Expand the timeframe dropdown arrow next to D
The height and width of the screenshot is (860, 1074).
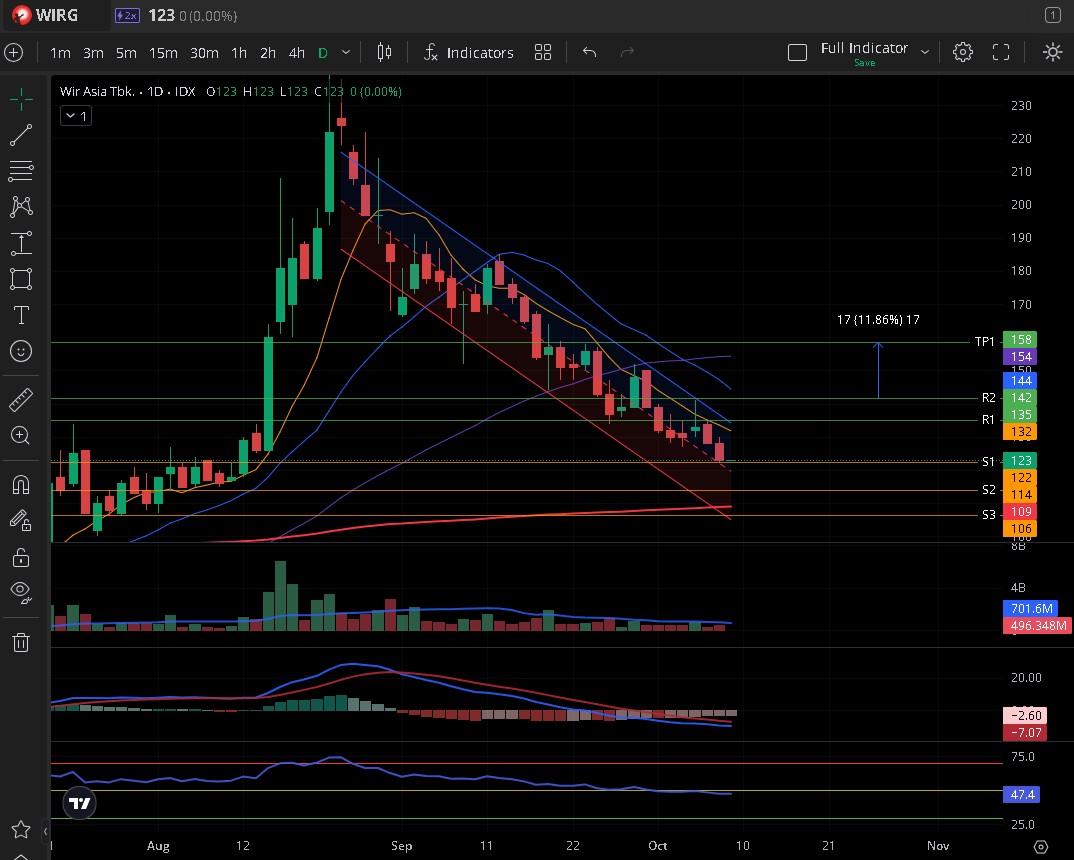pos(346,52)
